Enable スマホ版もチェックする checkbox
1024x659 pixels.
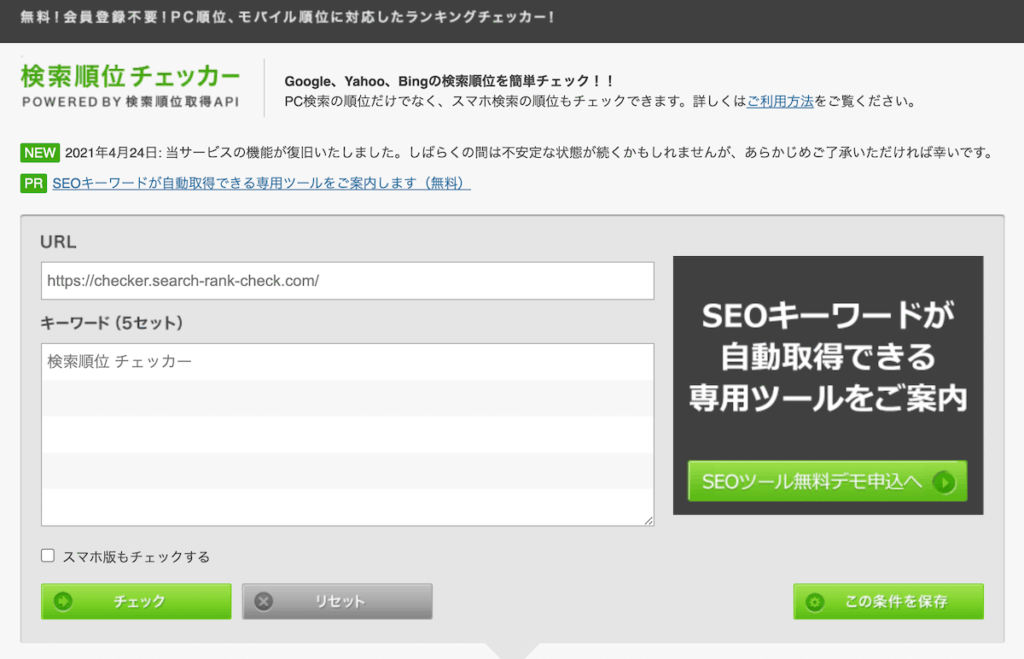pos(48,556)
